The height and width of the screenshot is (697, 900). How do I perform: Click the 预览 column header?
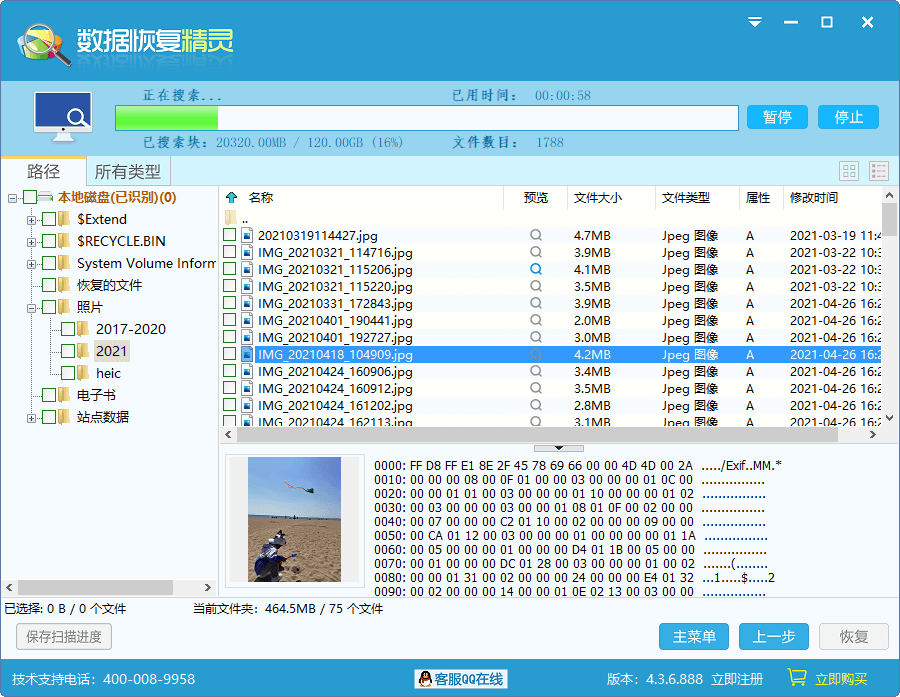click(536, 198)
